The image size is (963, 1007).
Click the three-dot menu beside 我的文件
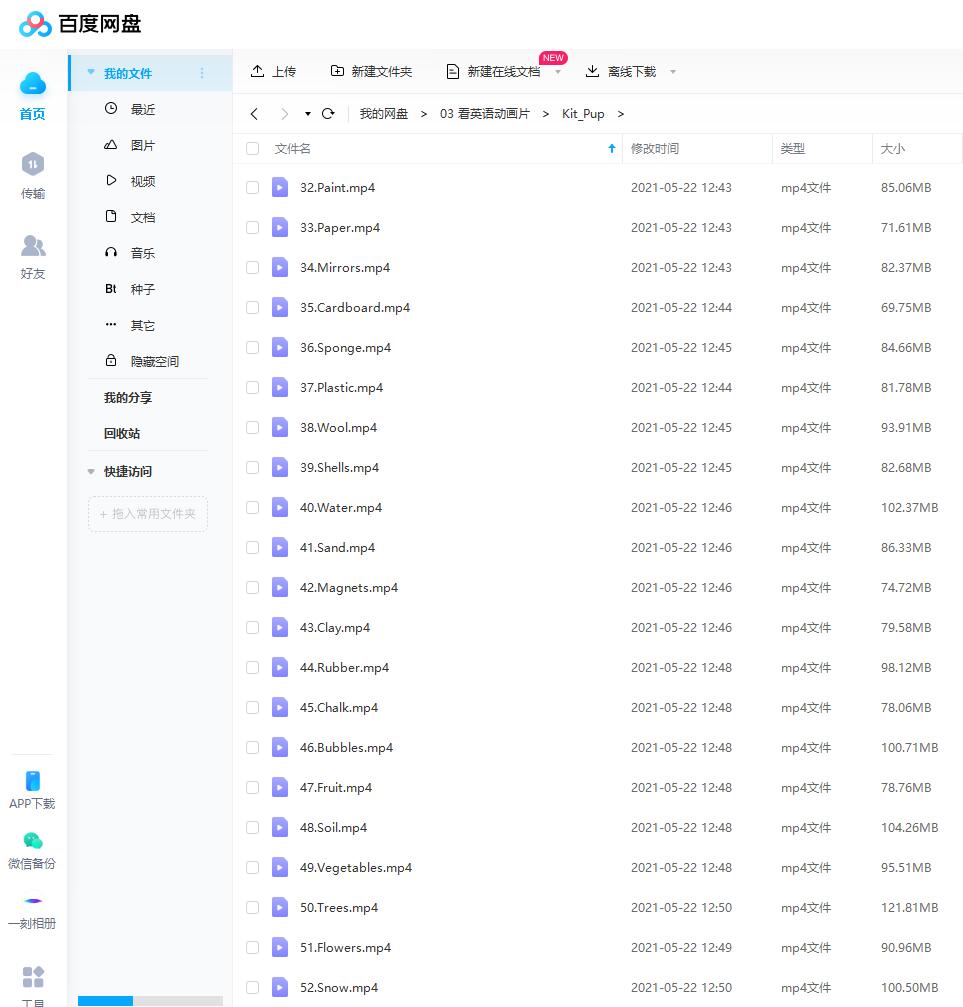[x=202, y=73]
